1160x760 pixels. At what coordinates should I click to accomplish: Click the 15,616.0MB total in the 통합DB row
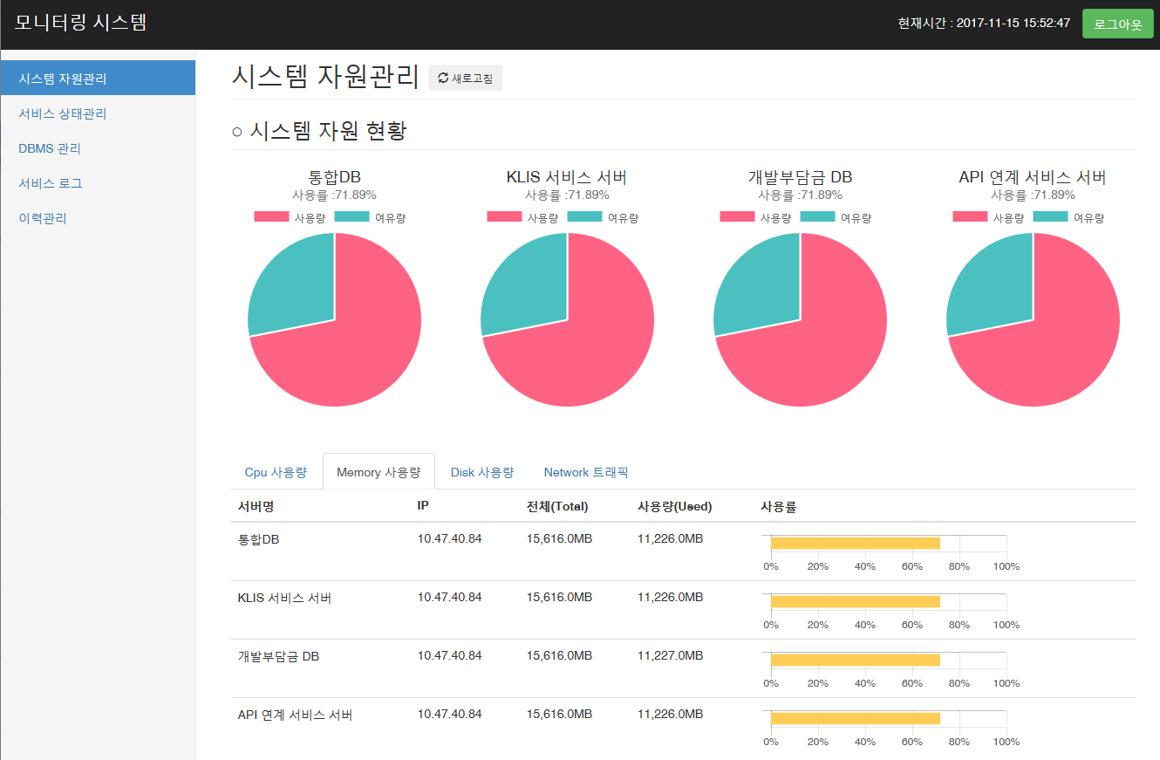pos(559,539)
